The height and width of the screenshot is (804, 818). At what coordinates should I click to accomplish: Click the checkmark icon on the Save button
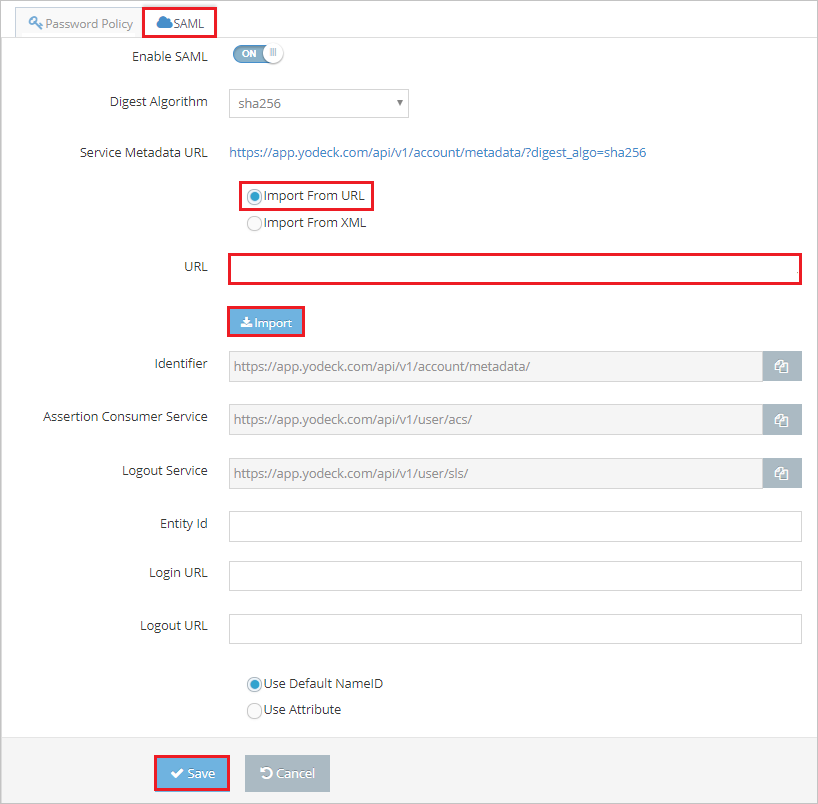pyautogui.click(x=176, y=772)
